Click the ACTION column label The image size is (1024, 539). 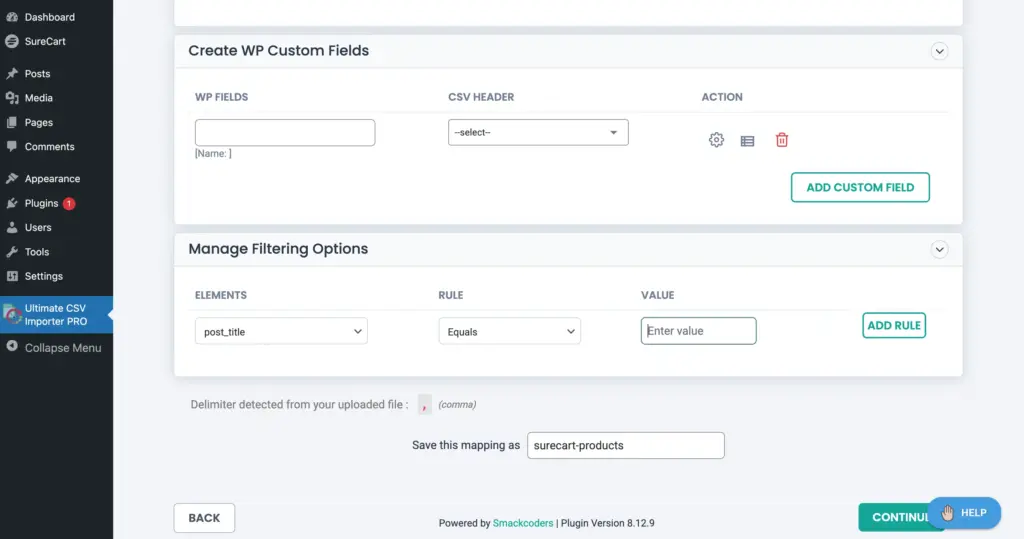[722, 97]
